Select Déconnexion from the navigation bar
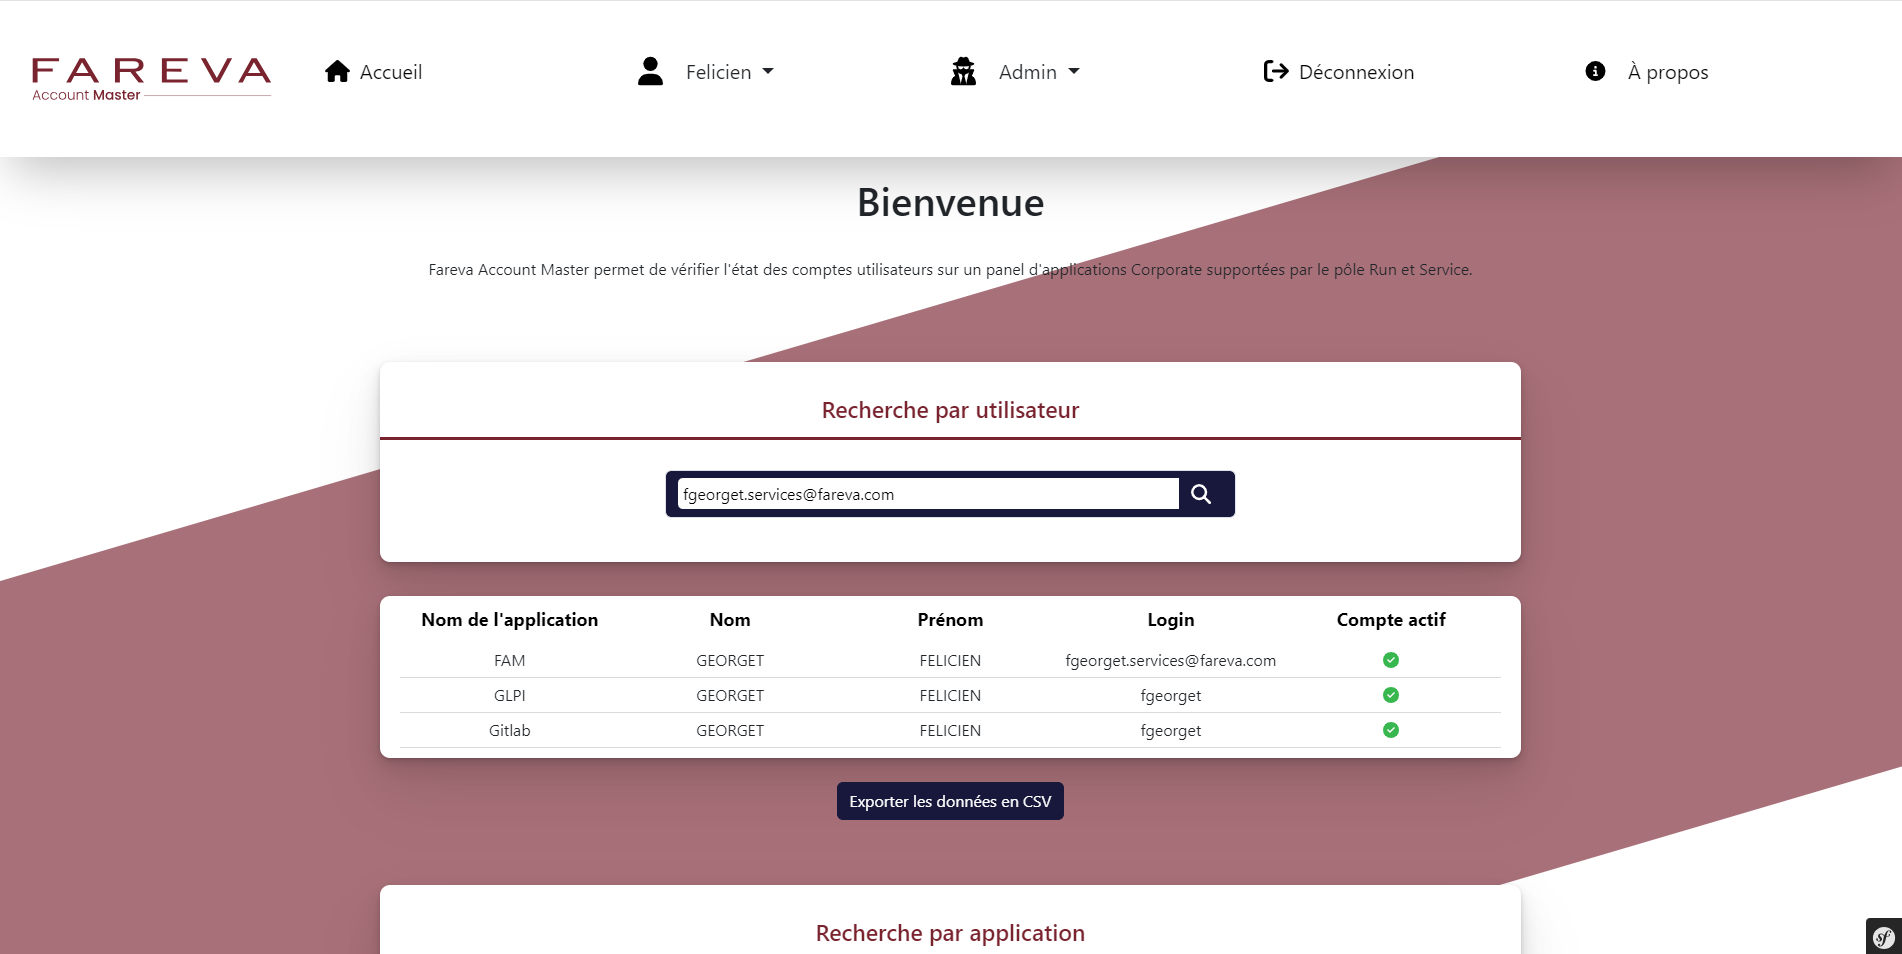This screenshot has height=954, width=1902. [x=1356, y=71]
